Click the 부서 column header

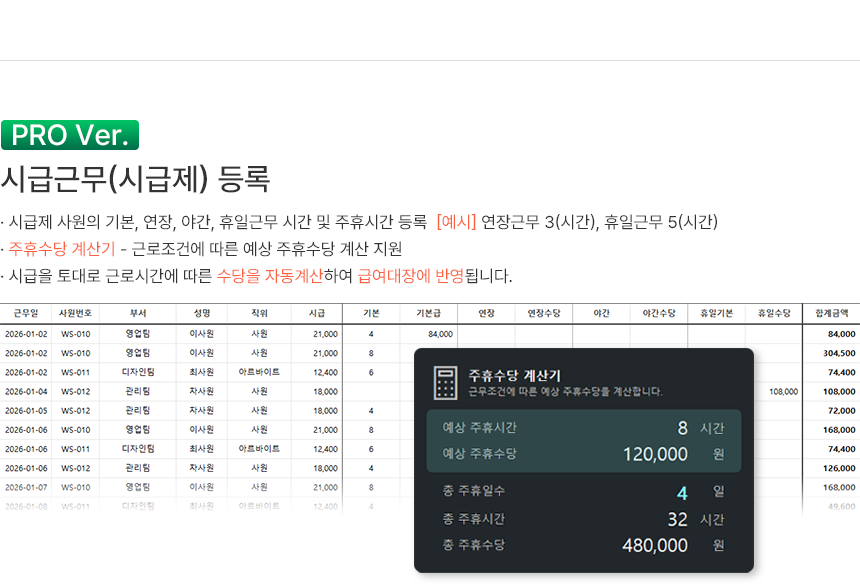[138, 314]
